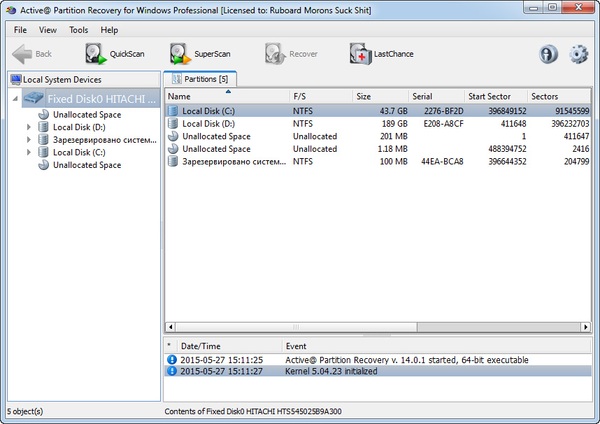
Task: Expand the Зарезервировано системой tree node
Action: (x=28, y=140)
